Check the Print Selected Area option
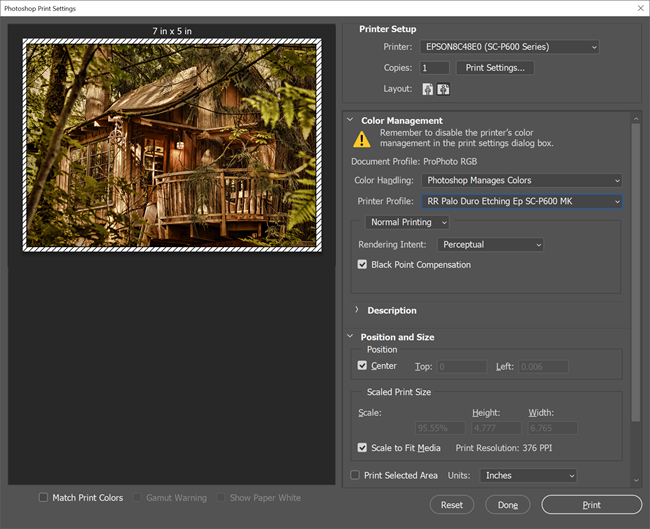 [355, 475]
